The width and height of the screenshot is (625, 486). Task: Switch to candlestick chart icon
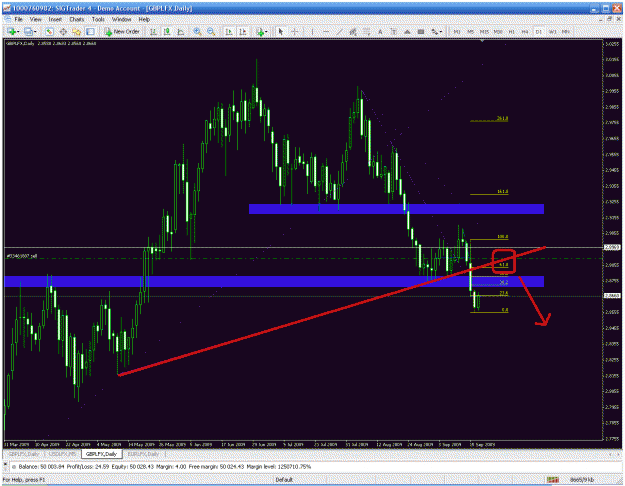coord(167,32)
